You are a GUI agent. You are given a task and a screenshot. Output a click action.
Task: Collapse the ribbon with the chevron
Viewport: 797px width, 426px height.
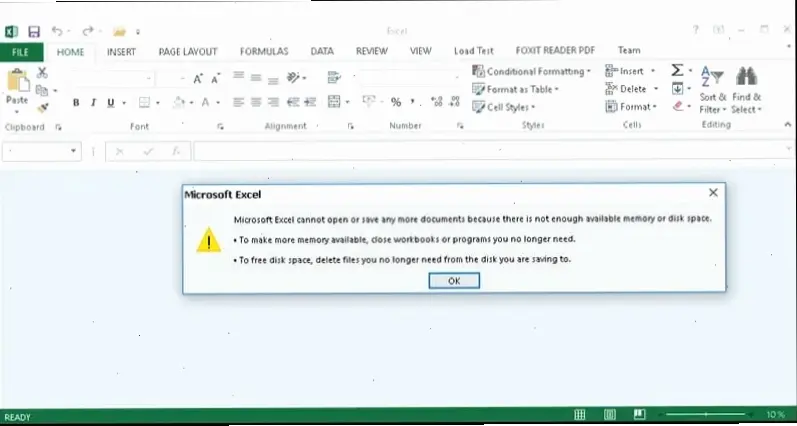click(x=788, y=125)
